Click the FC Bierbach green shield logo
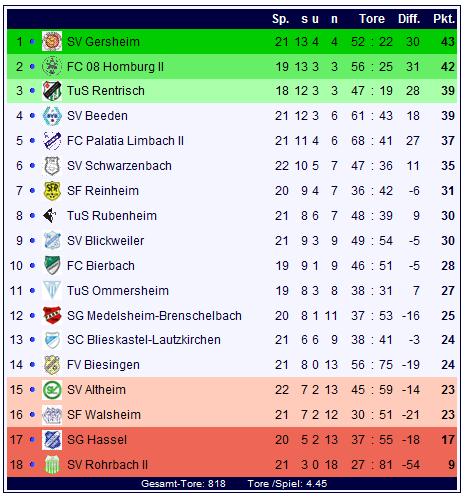 pos(52,265)
